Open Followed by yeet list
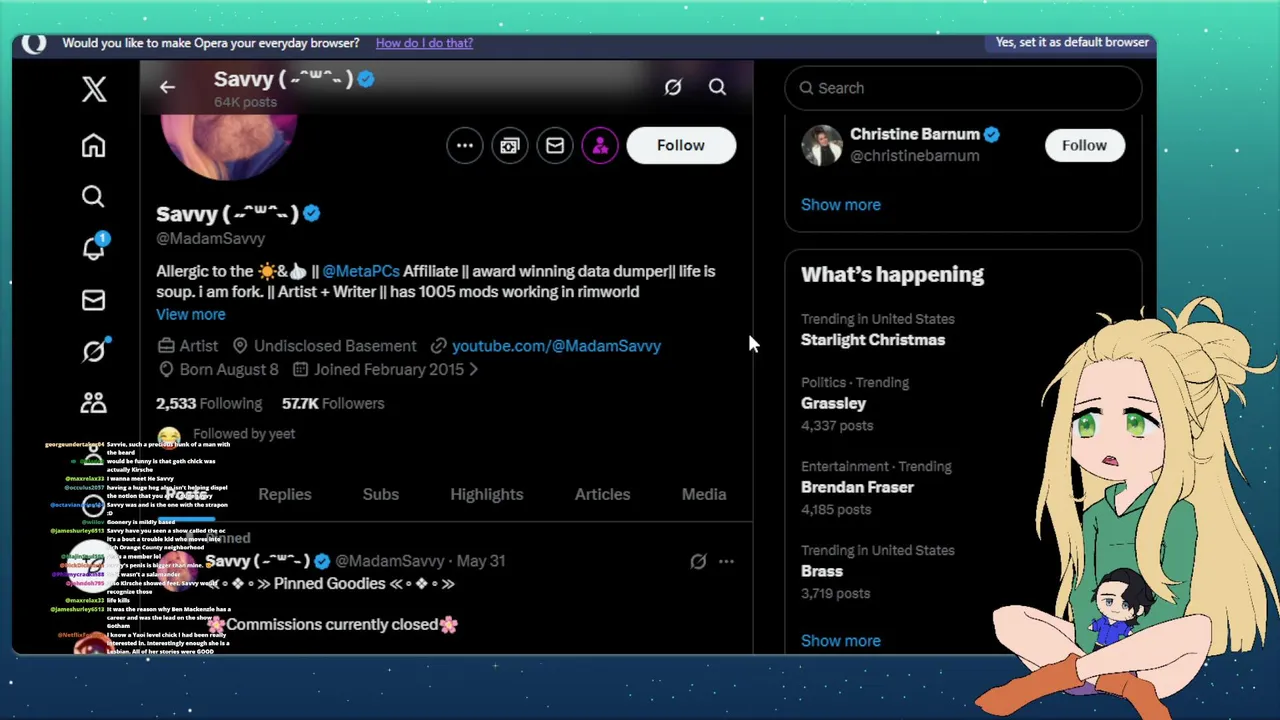 pyautogui.click(x=244, y=434)
